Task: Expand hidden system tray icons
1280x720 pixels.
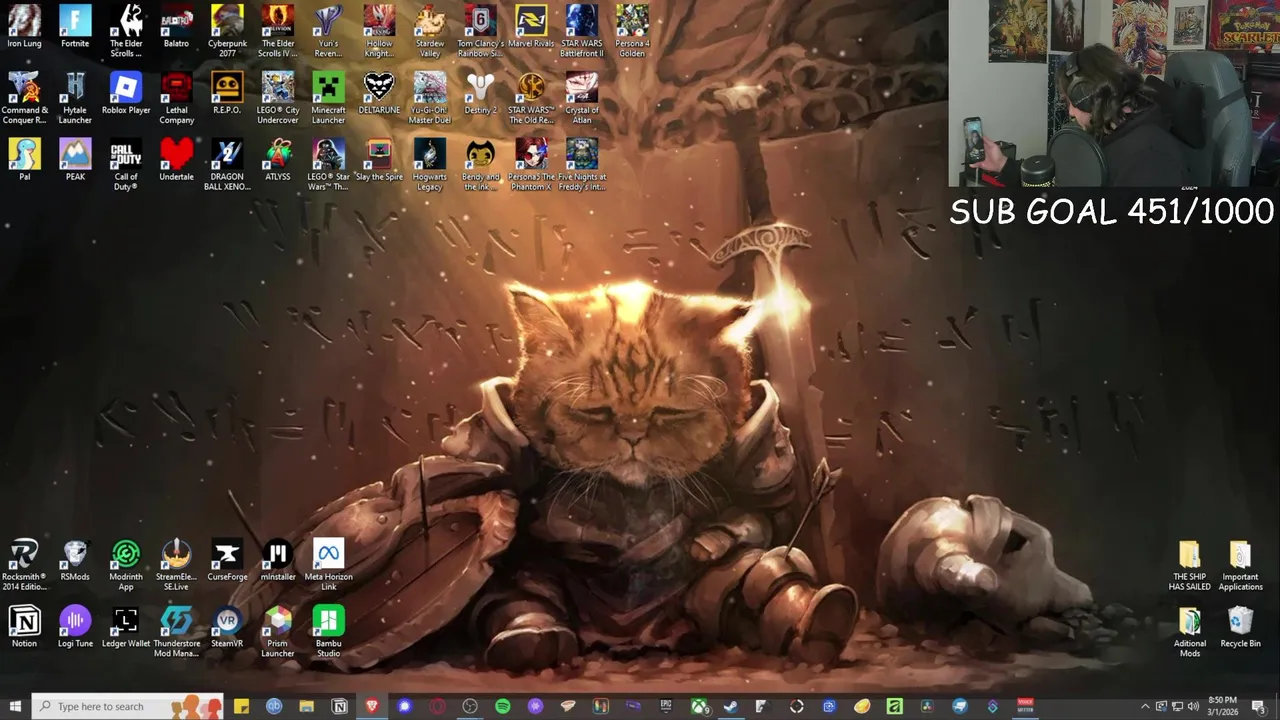Action: [1146, 706]
